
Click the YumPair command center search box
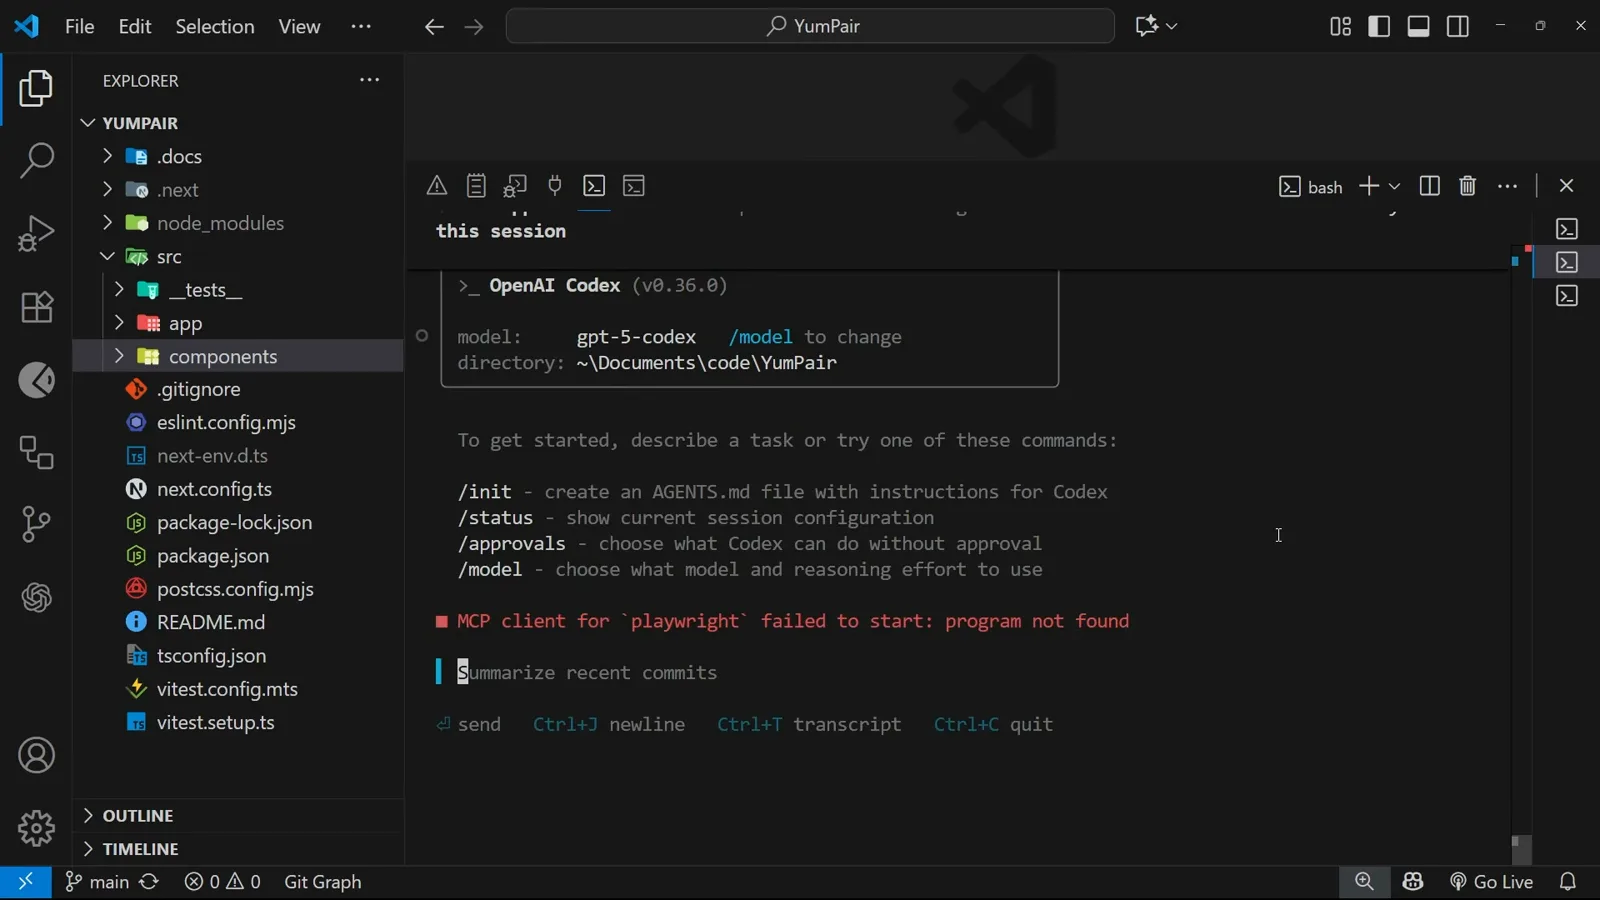[810, 26]
